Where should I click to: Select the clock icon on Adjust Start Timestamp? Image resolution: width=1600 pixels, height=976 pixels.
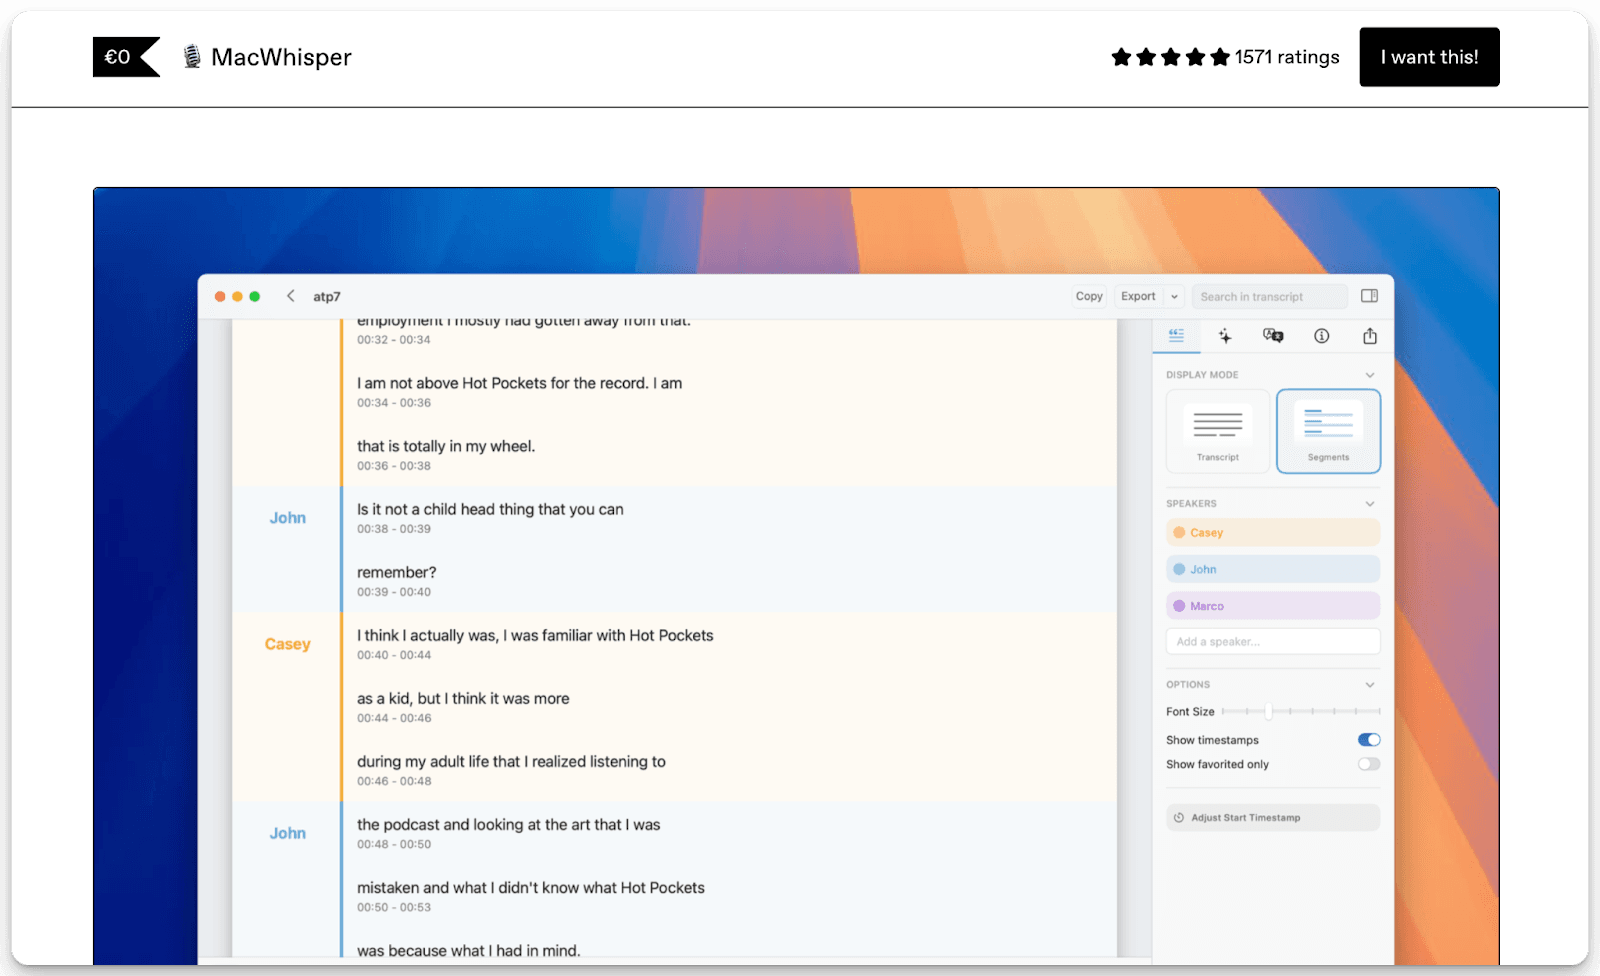[1180, 817]
